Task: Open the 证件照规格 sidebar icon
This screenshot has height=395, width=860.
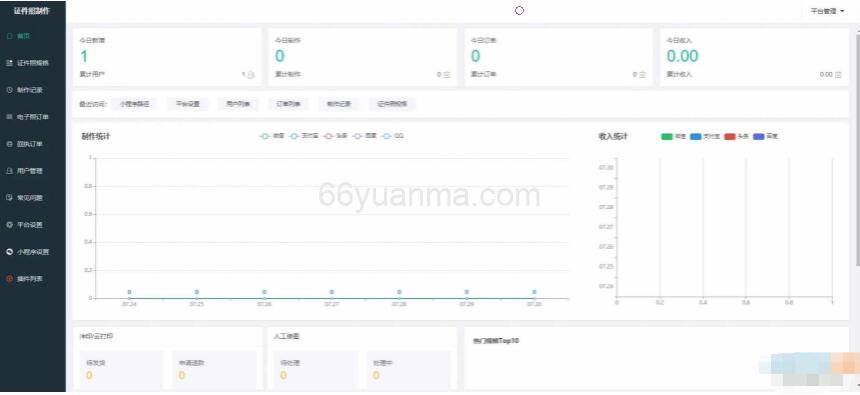Action: tap(9, 63)
